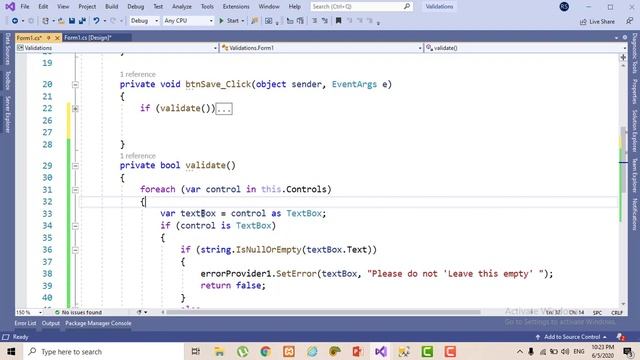The image size is (640, 360).
Task: Open the validate() member dropdown
Action: point(526,48)
